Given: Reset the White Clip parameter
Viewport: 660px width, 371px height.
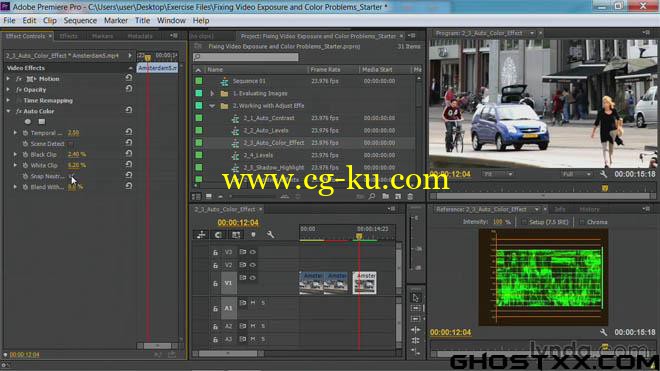Looking at the screenshot, I should click(x=129, y=165).
